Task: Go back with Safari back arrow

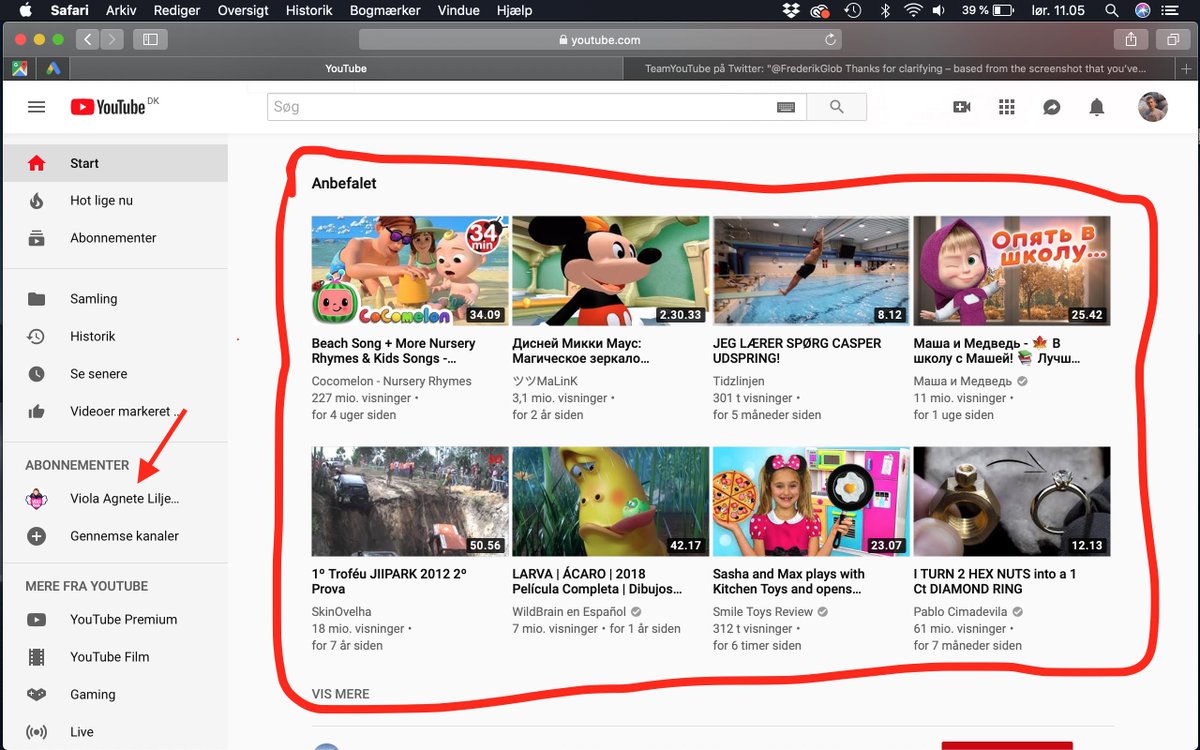Action: 88,40
